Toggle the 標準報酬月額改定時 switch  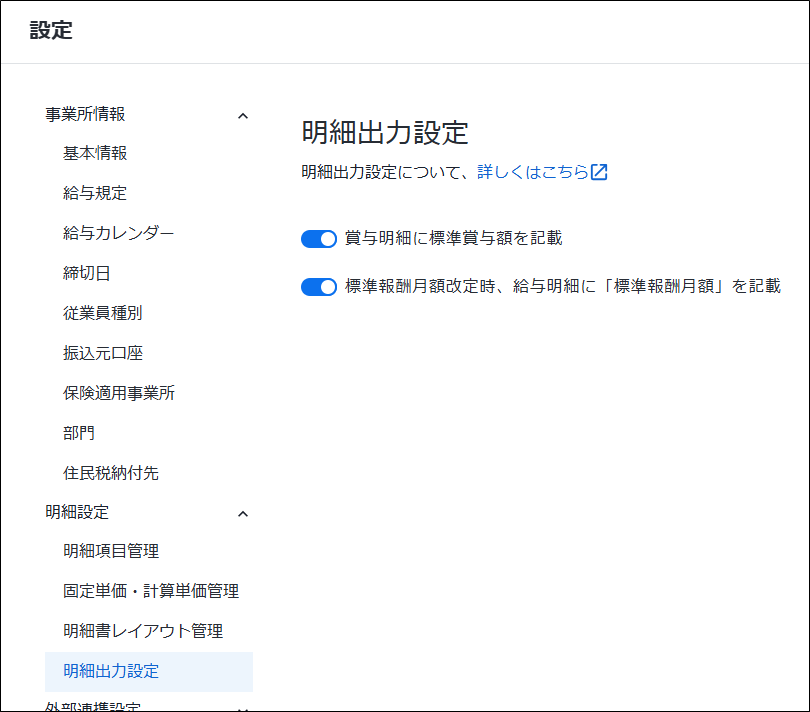pos(319,287)
